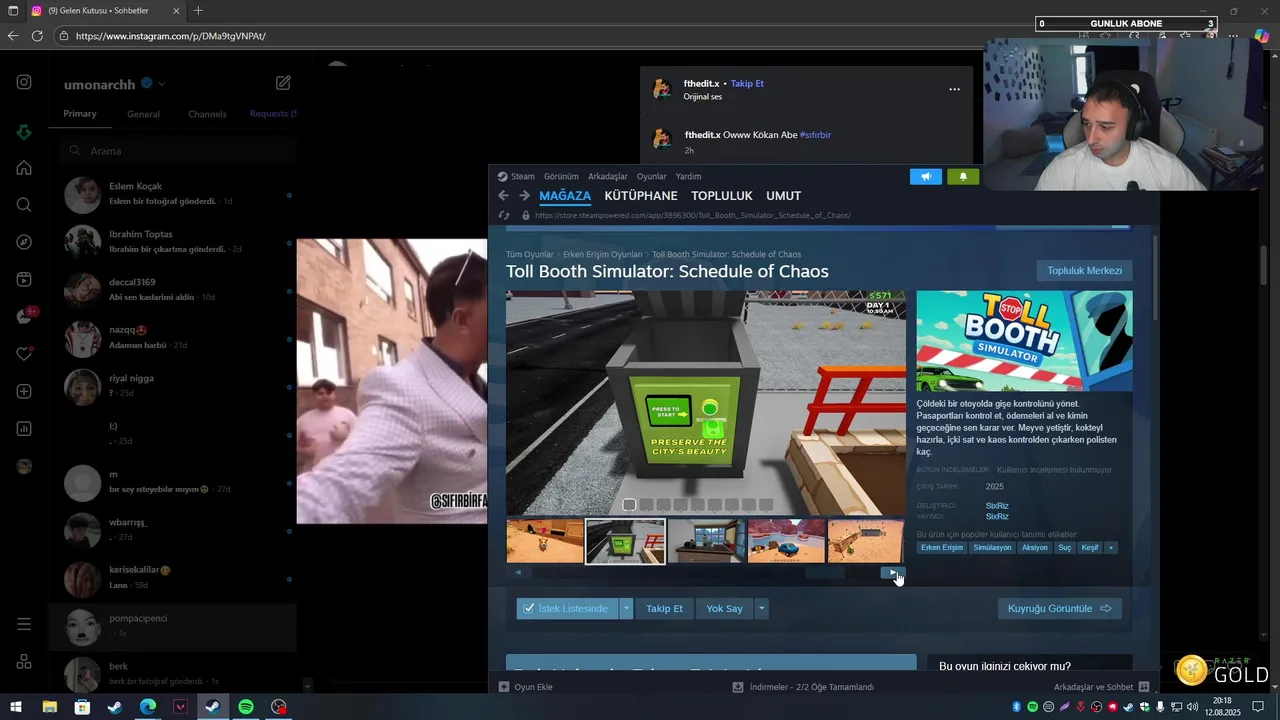Click Instagram create plus icon

[x=24, y=391]
